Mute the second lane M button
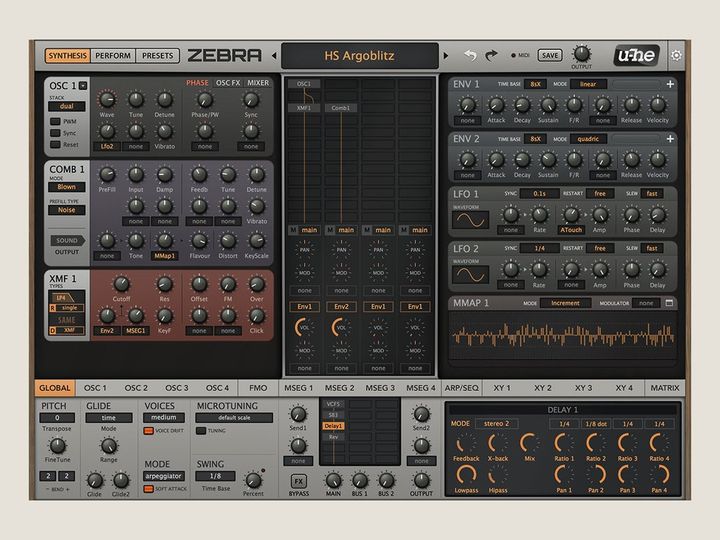Viewport: 720px width, 540px height. pos(330,230)
